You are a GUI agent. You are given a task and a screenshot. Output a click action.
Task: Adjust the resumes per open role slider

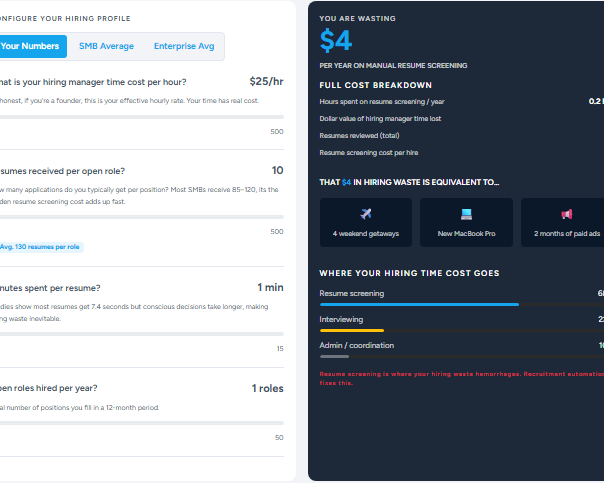click(142, 217)
